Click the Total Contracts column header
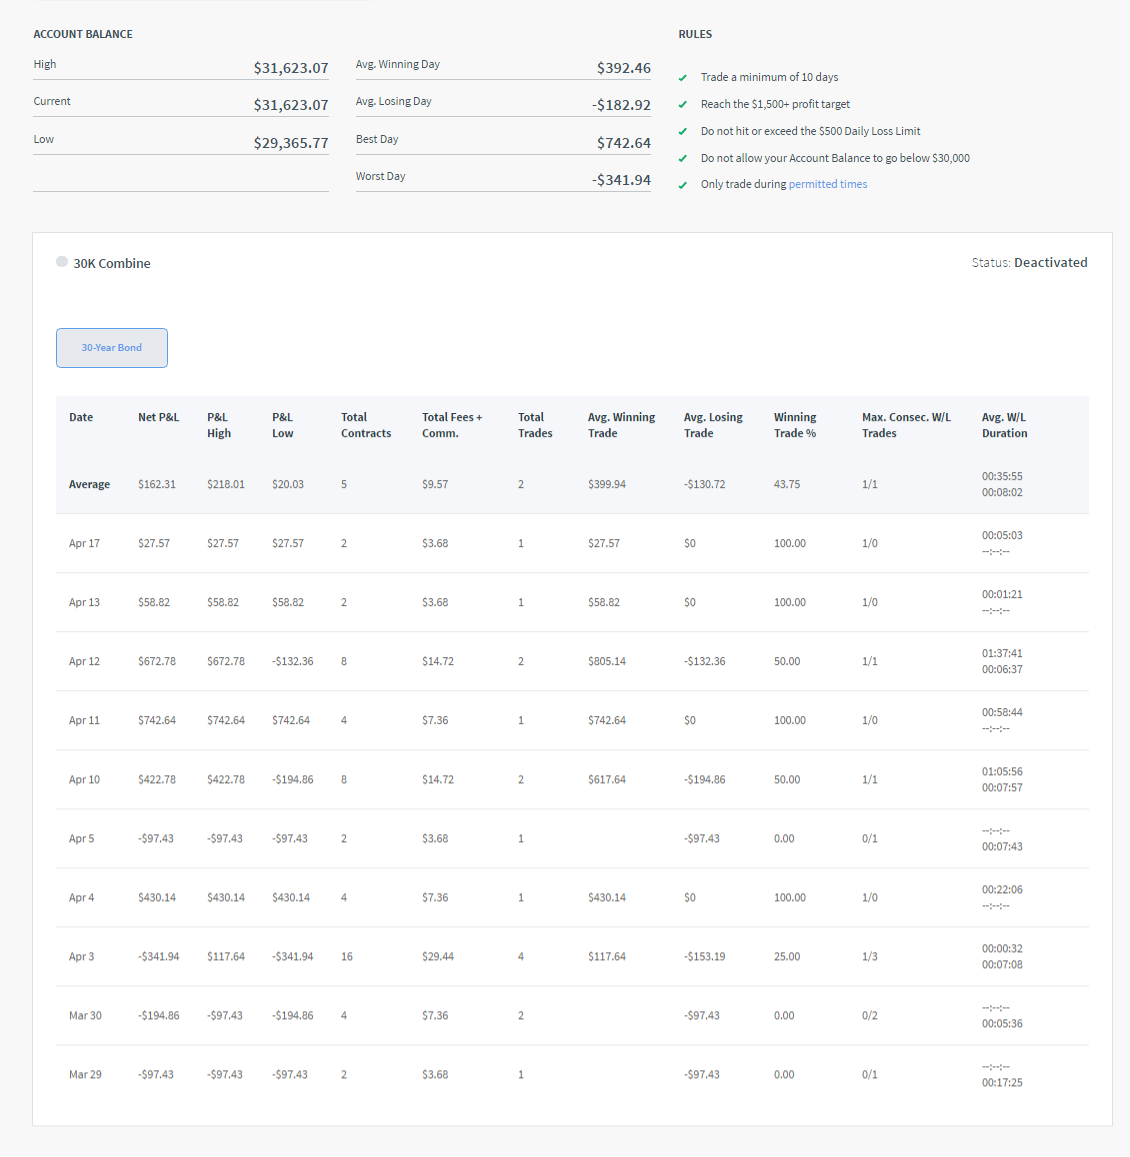The height and width of the screenshot is (1157, 1130). pyautogui.click(x=365, y=425)
